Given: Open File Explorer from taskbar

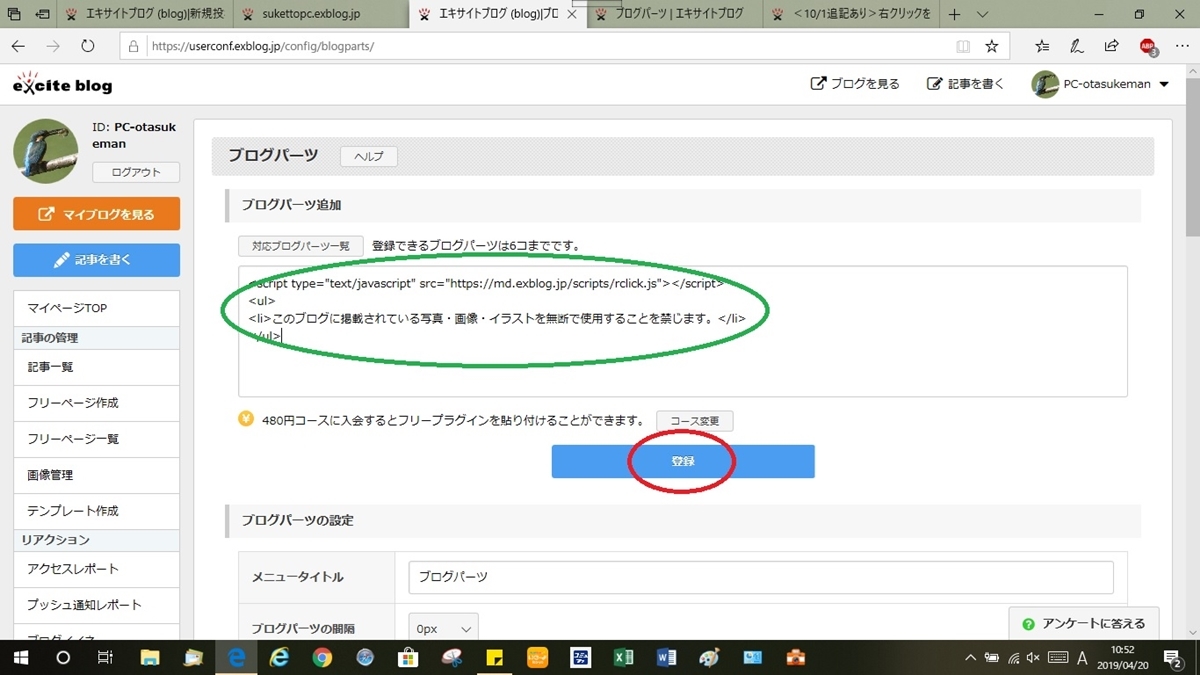Looking at the screenshot, I should click(150, 657).
